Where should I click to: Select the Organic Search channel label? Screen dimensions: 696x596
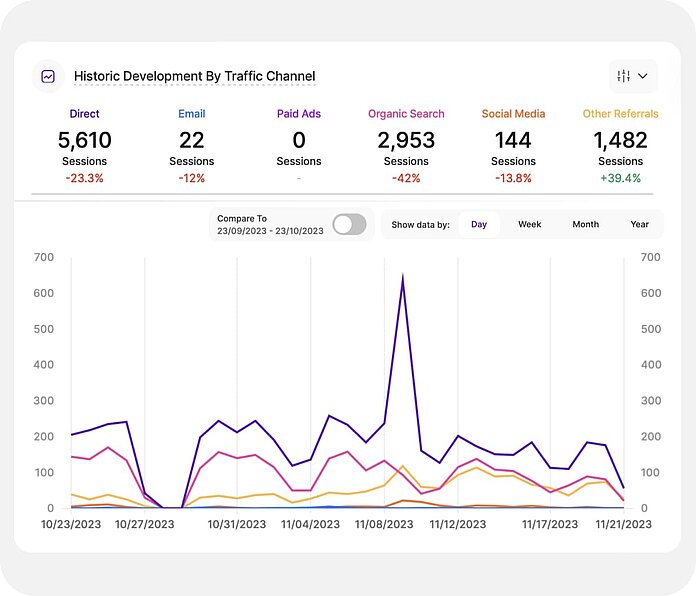pos(406,114)
